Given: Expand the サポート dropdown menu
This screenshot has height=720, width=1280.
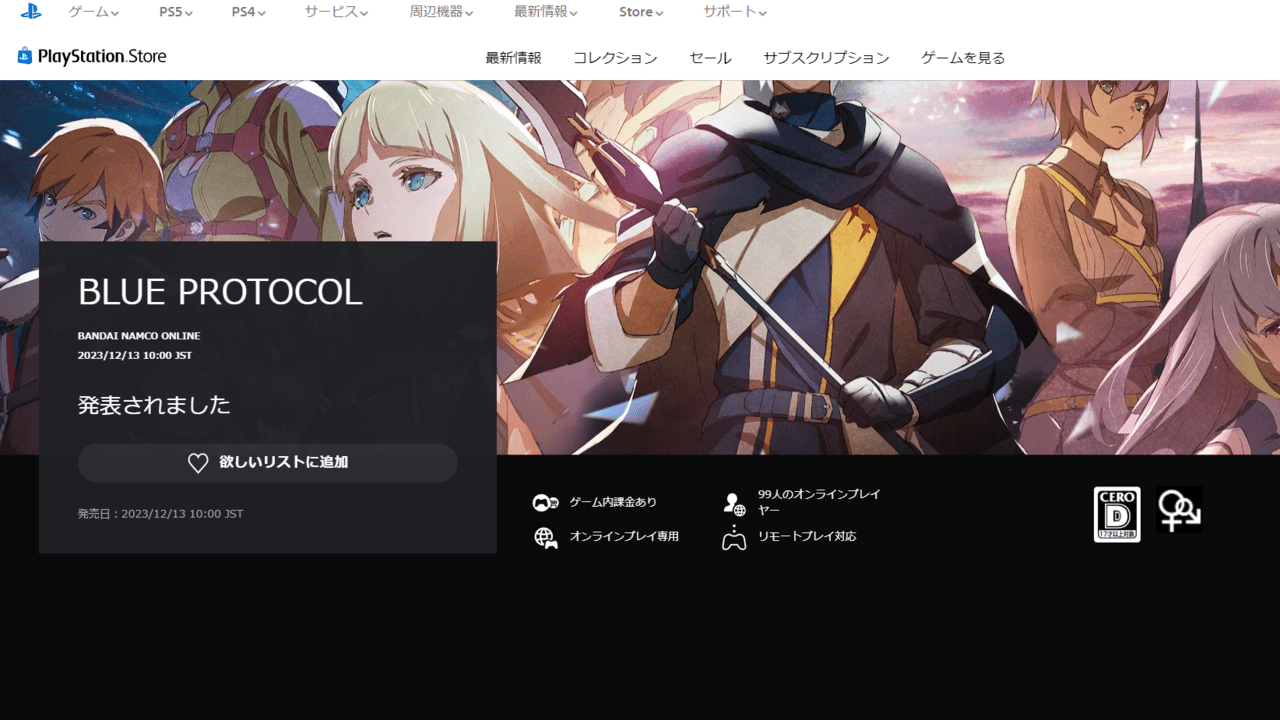Looking at the screenshot, I should pos(735,12).
